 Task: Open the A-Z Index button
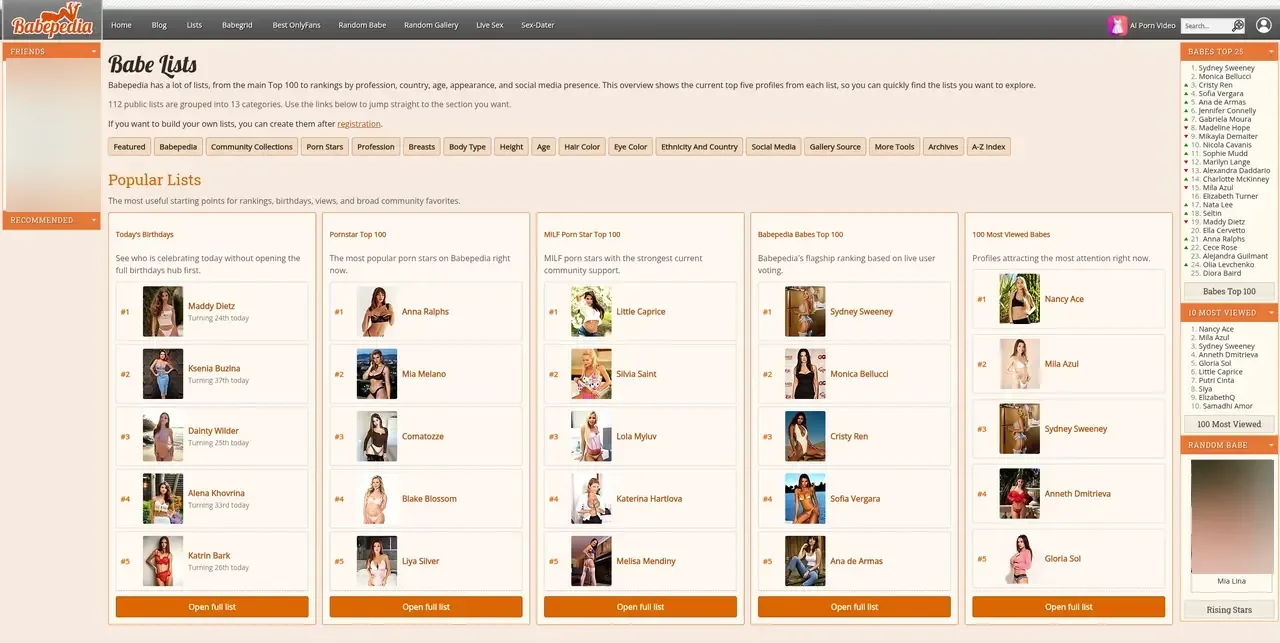point(989,147)
